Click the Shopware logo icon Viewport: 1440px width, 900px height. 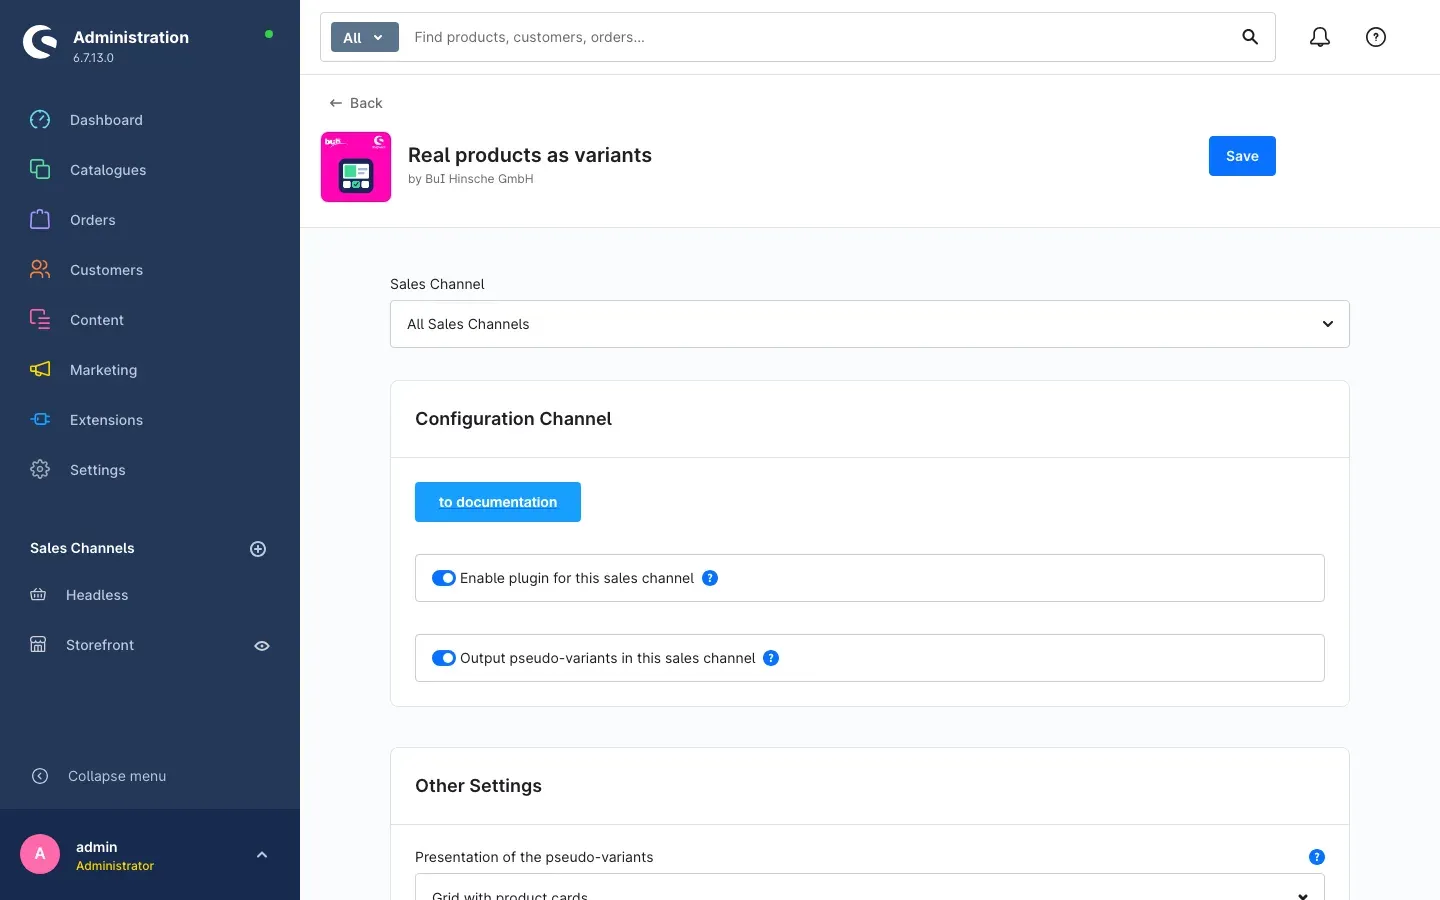[x=40, y=42]
